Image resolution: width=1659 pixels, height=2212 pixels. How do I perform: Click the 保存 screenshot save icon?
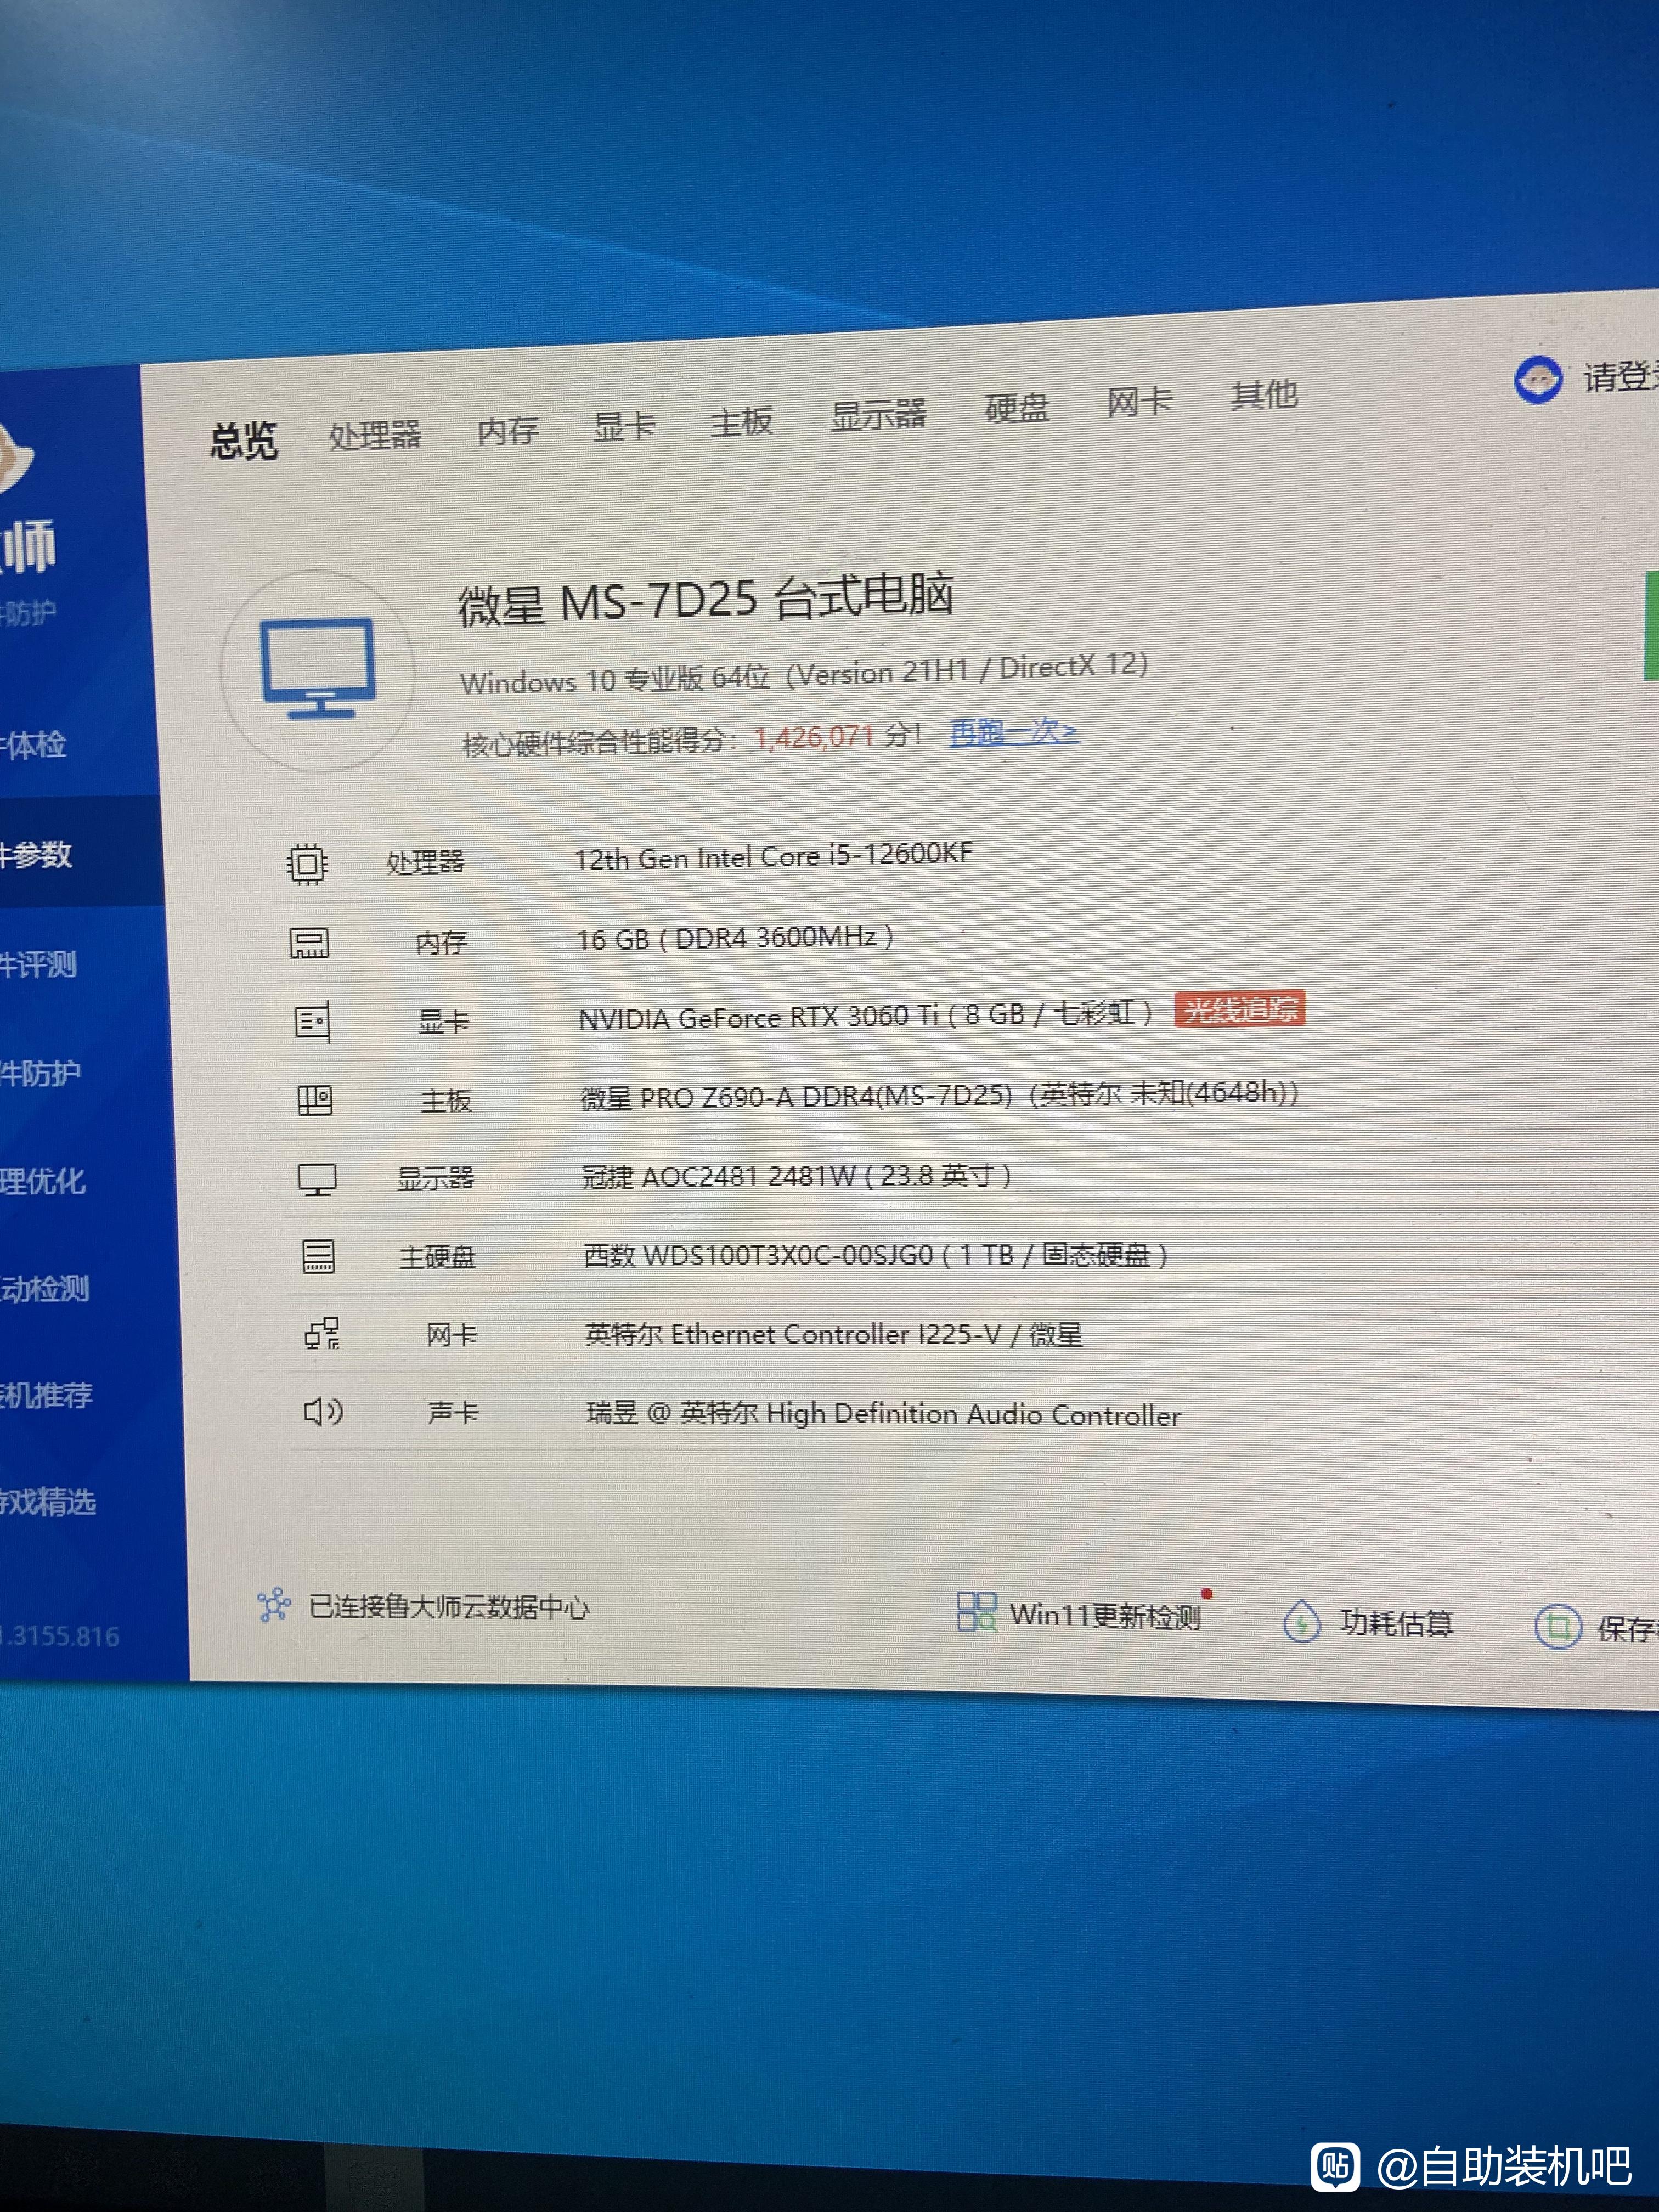tap(1558, 1626)
